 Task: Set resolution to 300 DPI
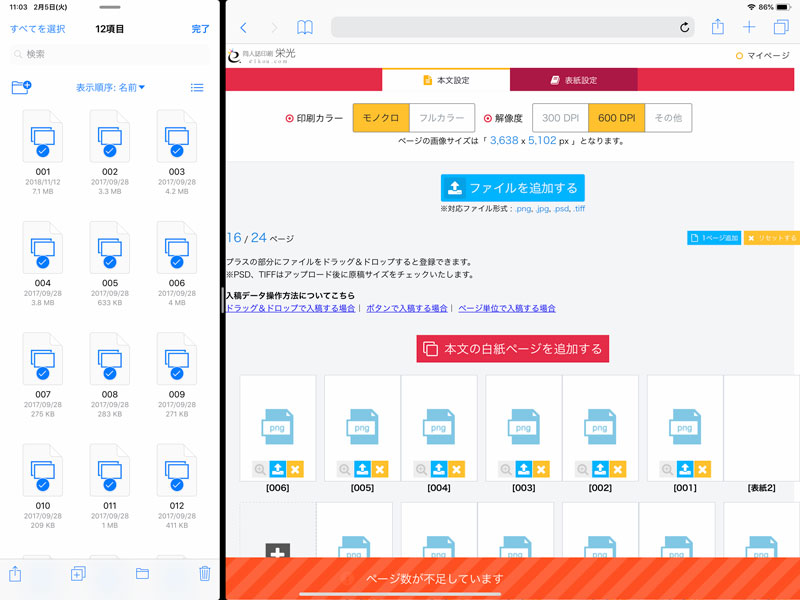coord(560,118)
